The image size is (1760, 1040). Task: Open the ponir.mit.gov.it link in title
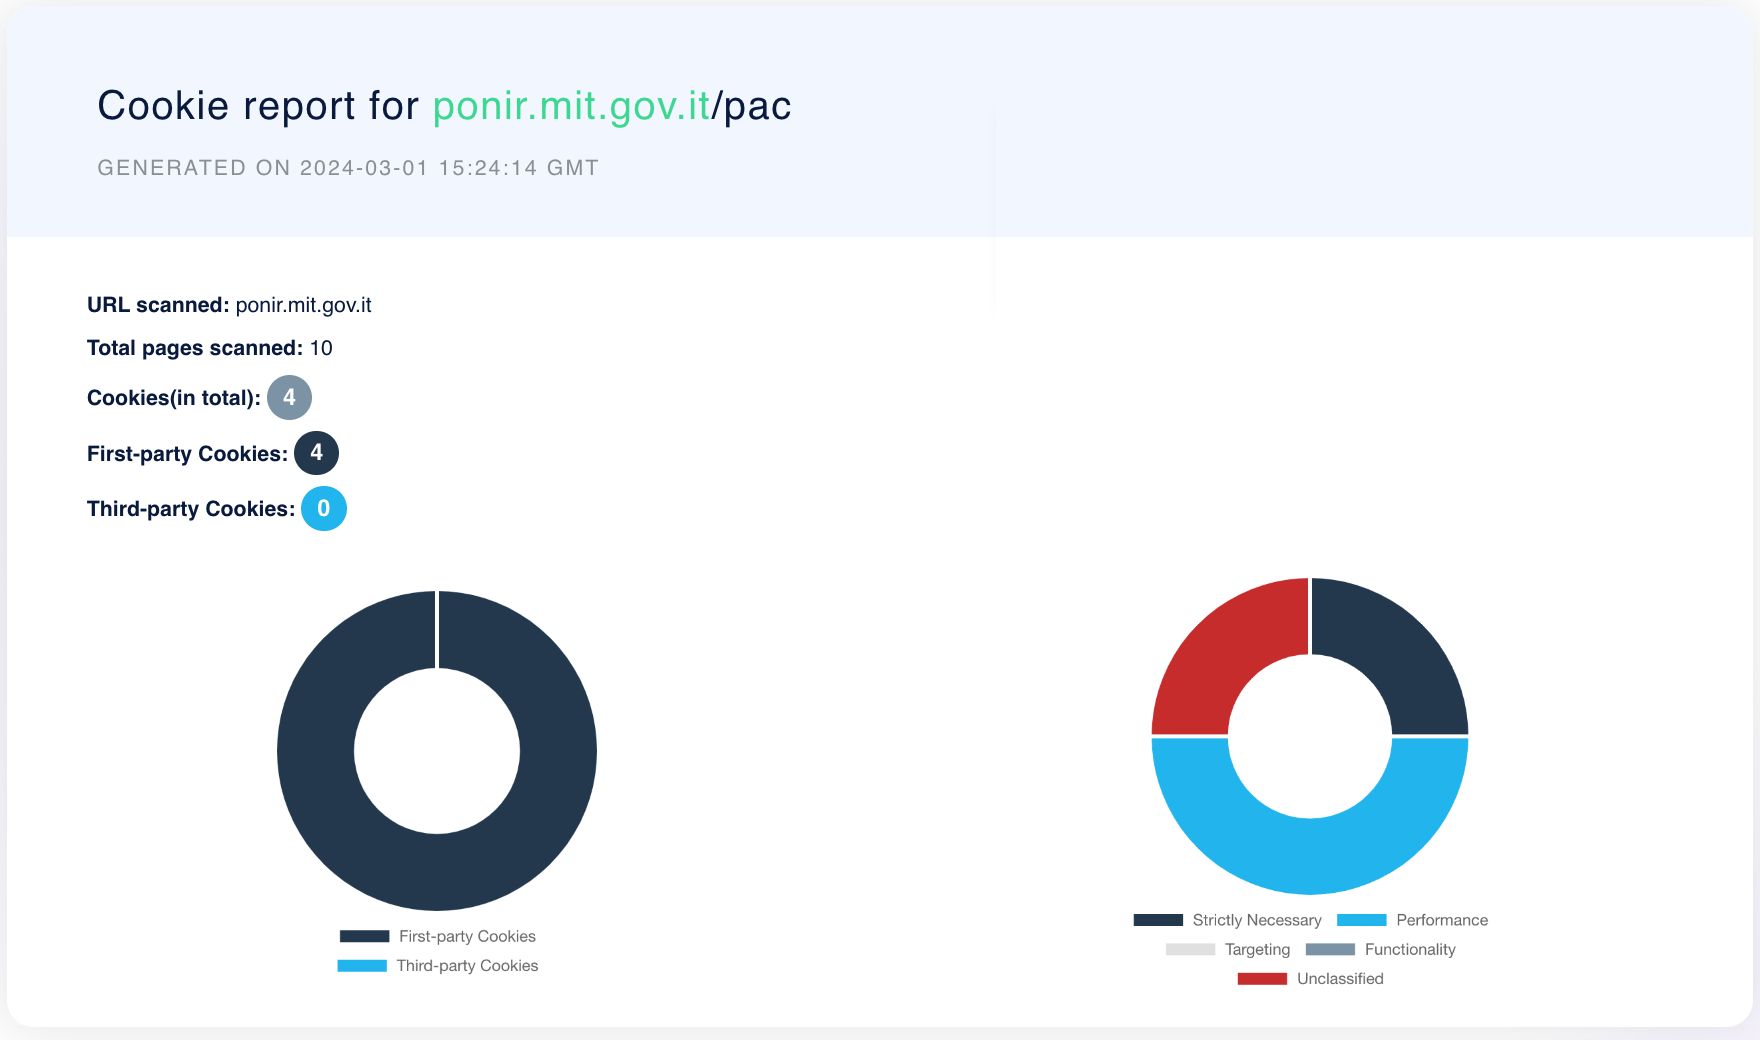[x=571, y=106]
